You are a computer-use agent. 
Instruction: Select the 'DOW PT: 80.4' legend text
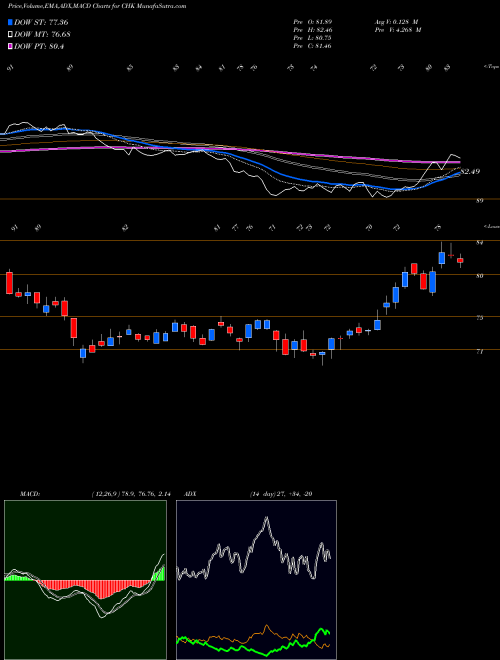(x=39, y=46)
